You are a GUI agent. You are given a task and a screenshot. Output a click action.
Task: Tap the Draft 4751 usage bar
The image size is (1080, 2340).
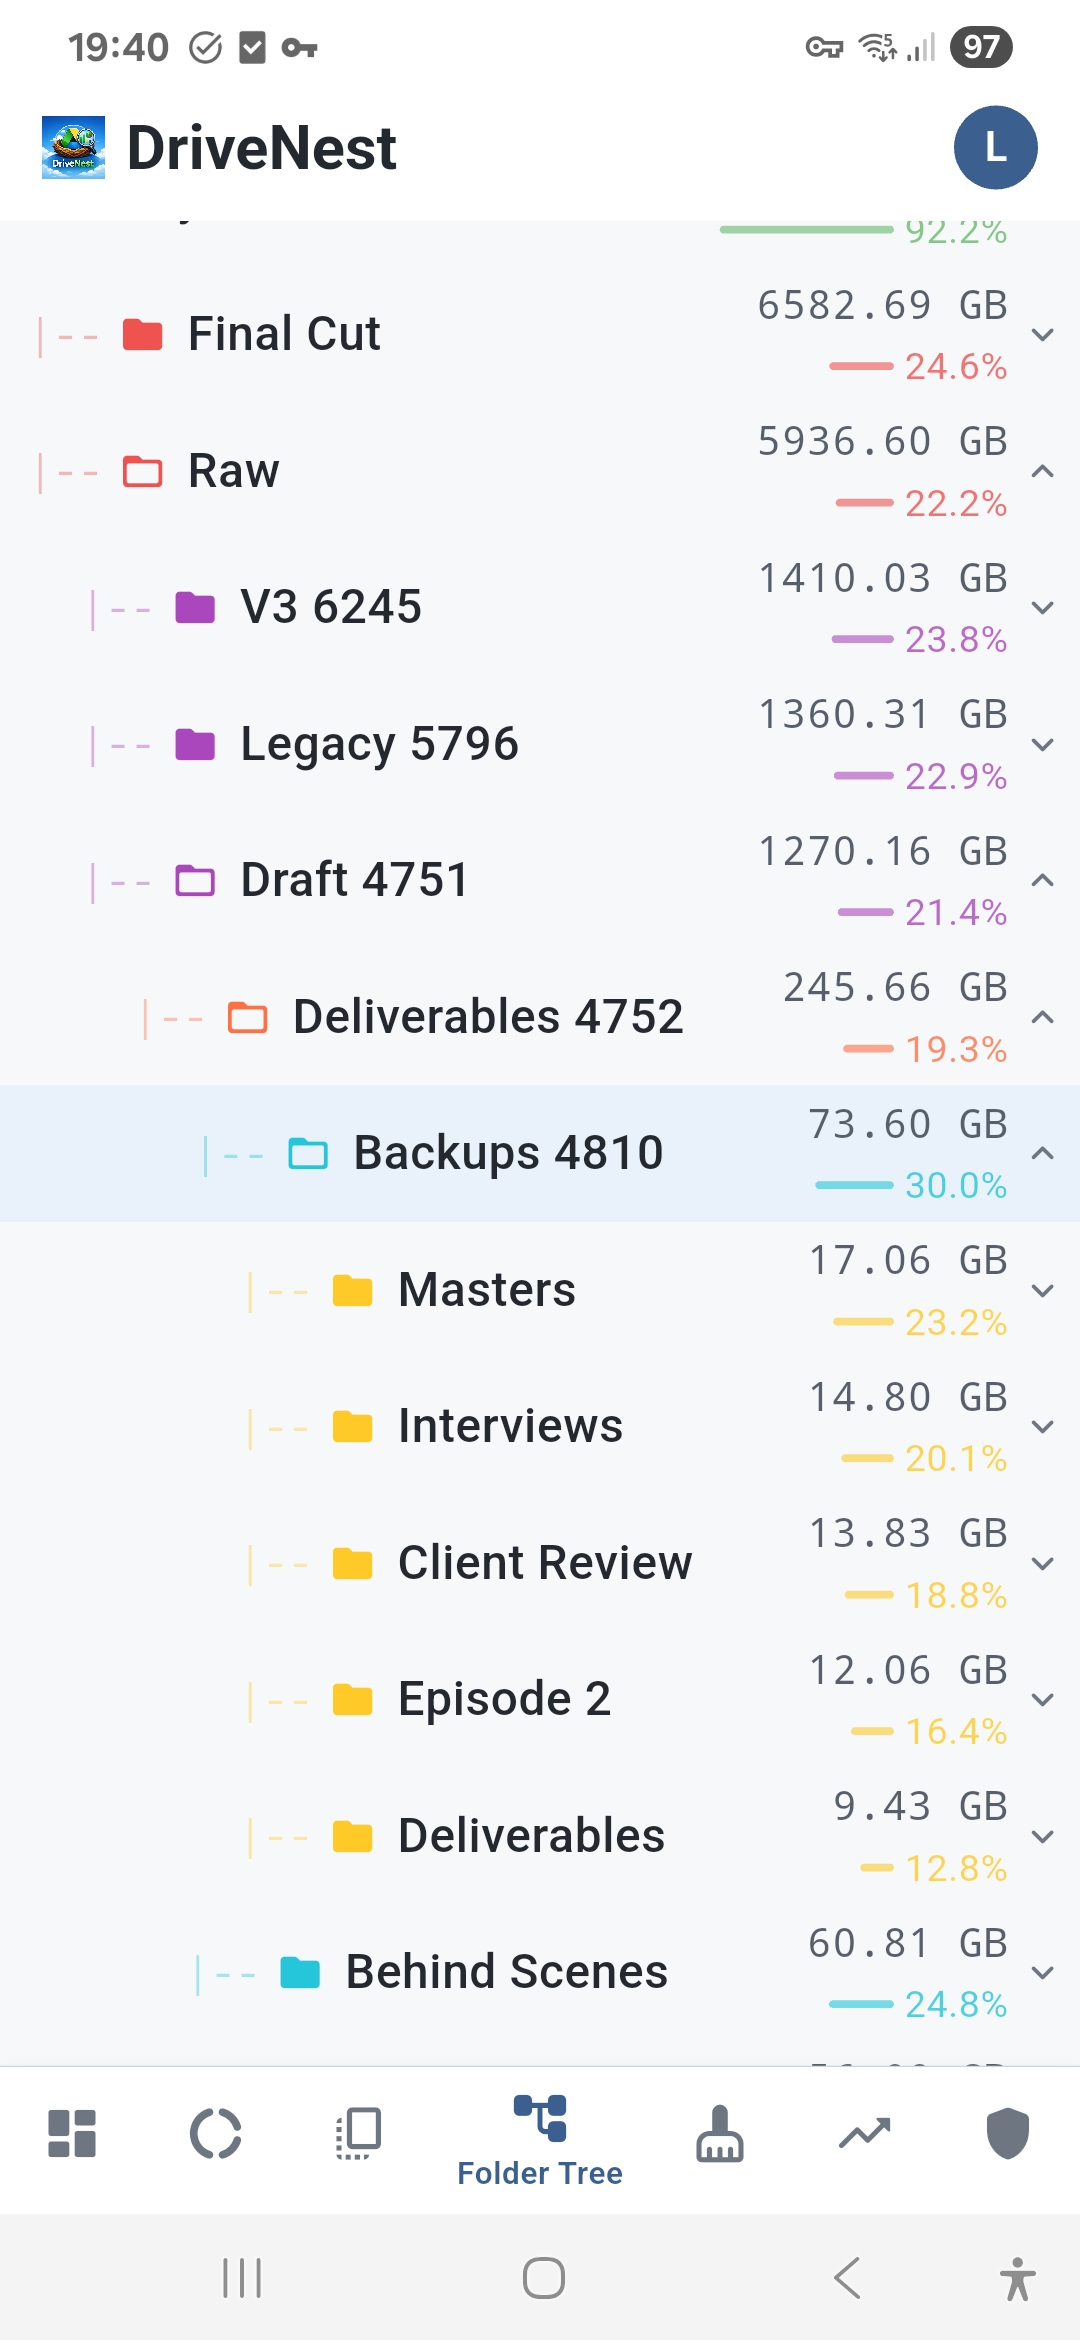pyautogui.click(x=865, y=912)
